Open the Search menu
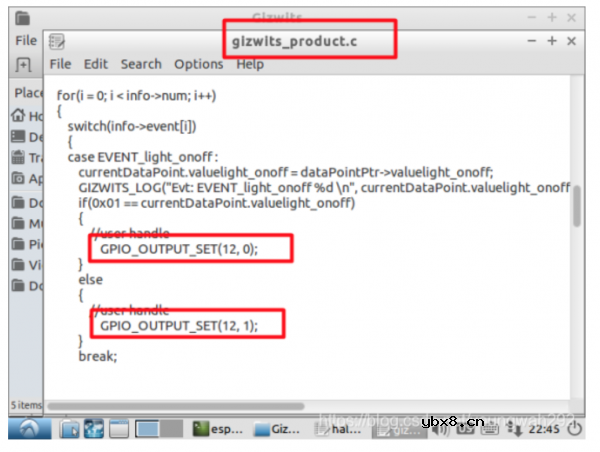 coord(141,64)
